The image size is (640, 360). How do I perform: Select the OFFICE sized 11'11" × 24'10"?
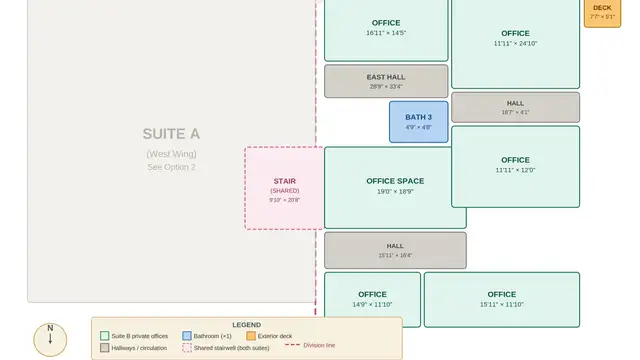pyautogui.click(x=516, y=43)
